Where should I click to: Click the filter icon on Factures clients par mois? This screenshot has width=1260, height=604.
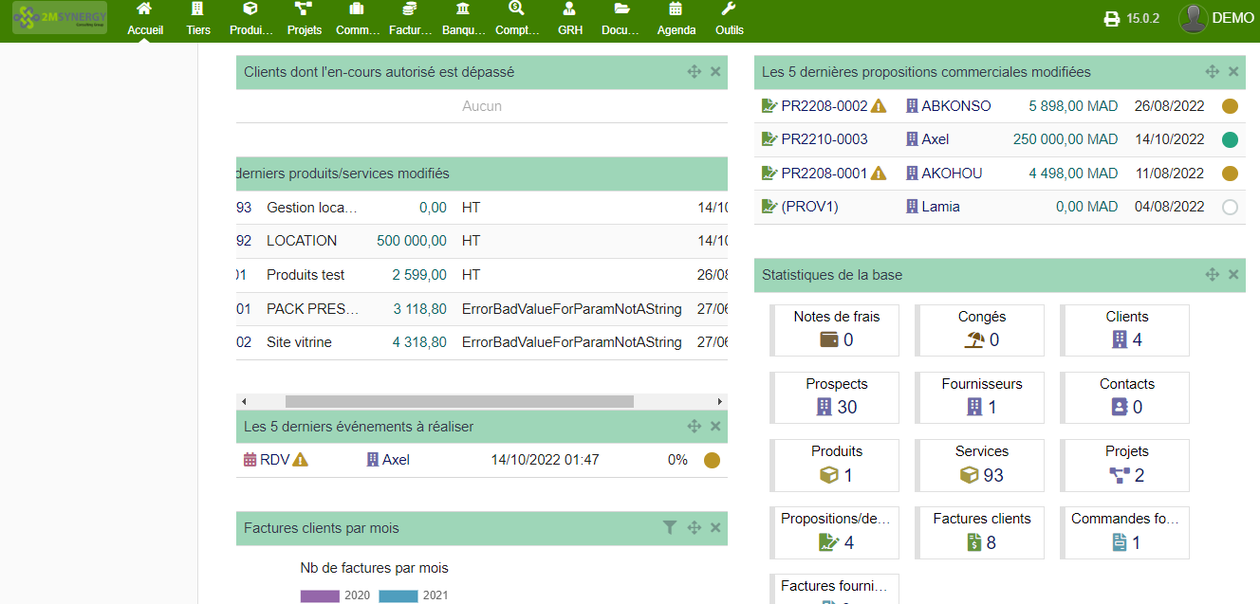pyautogui.click(x=670, y=528)
